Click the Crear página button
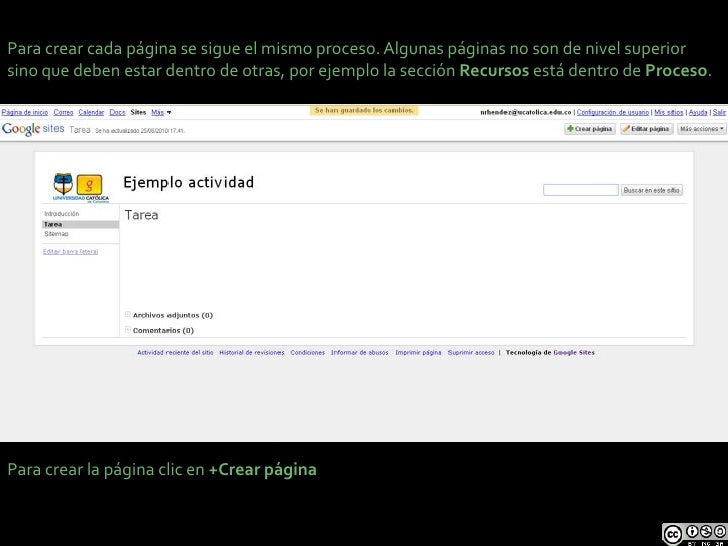This screenshot has width=728, height=546. [x=590, y=129]
